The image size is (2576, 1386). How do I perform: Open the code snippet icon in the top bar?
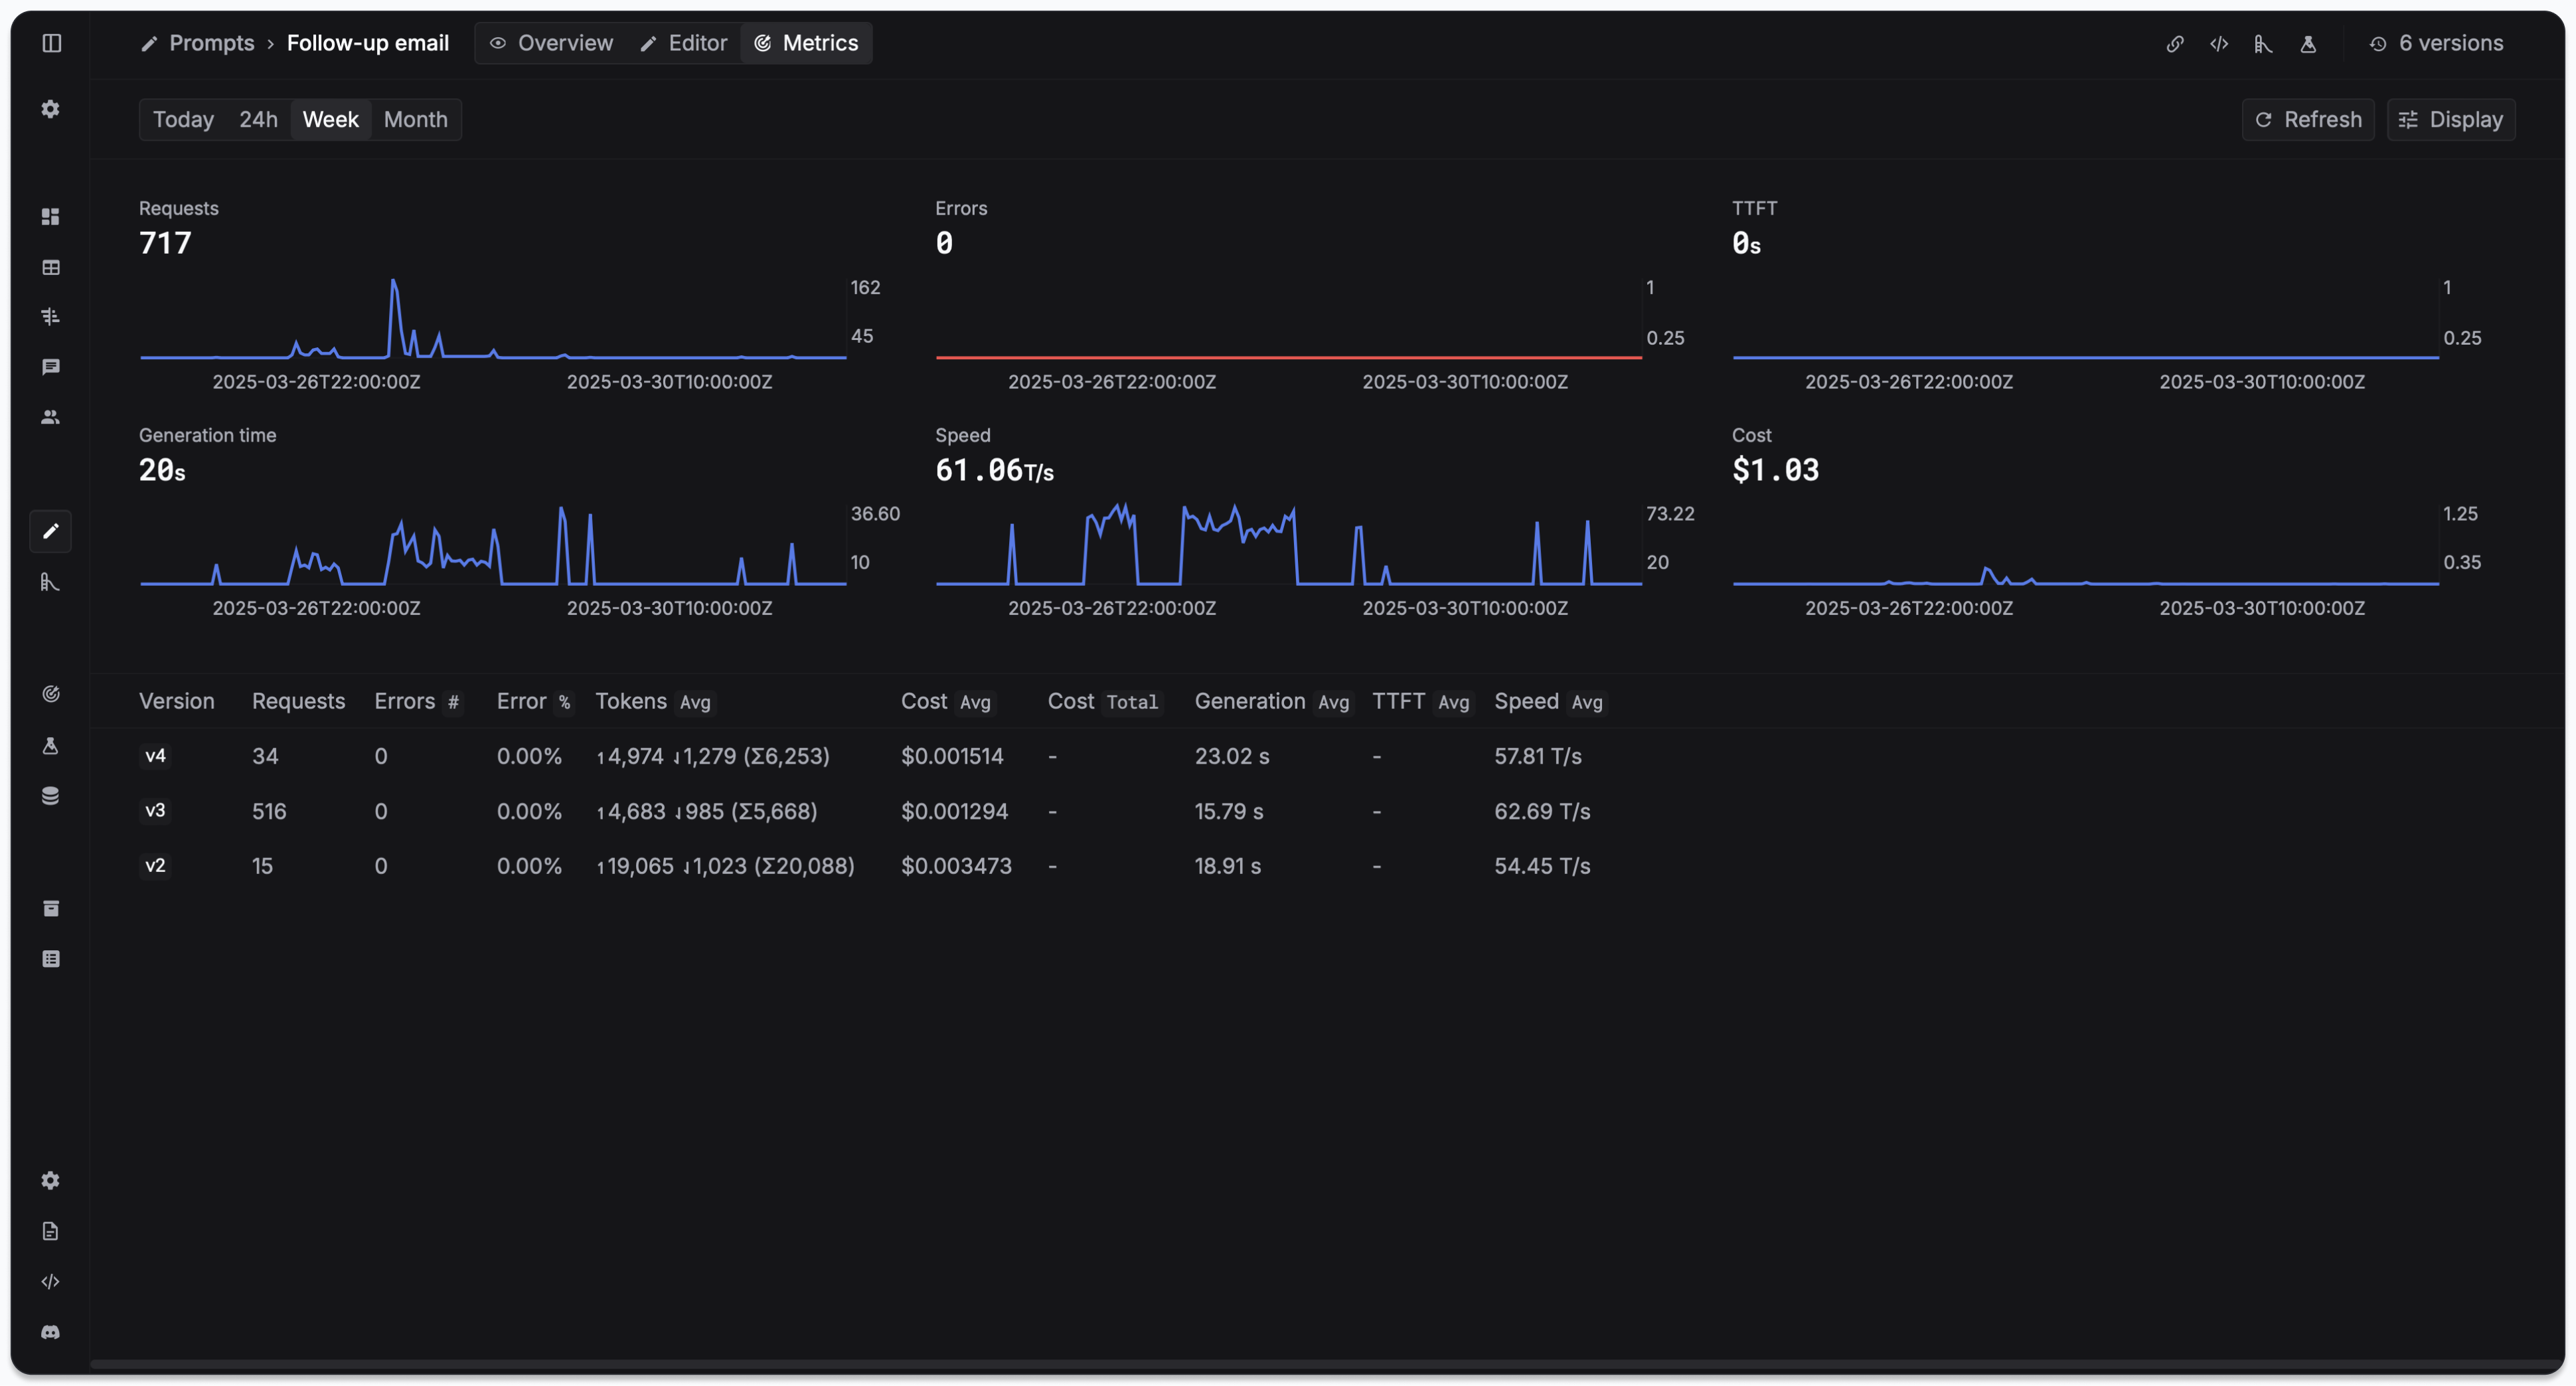pos(2219,43)
